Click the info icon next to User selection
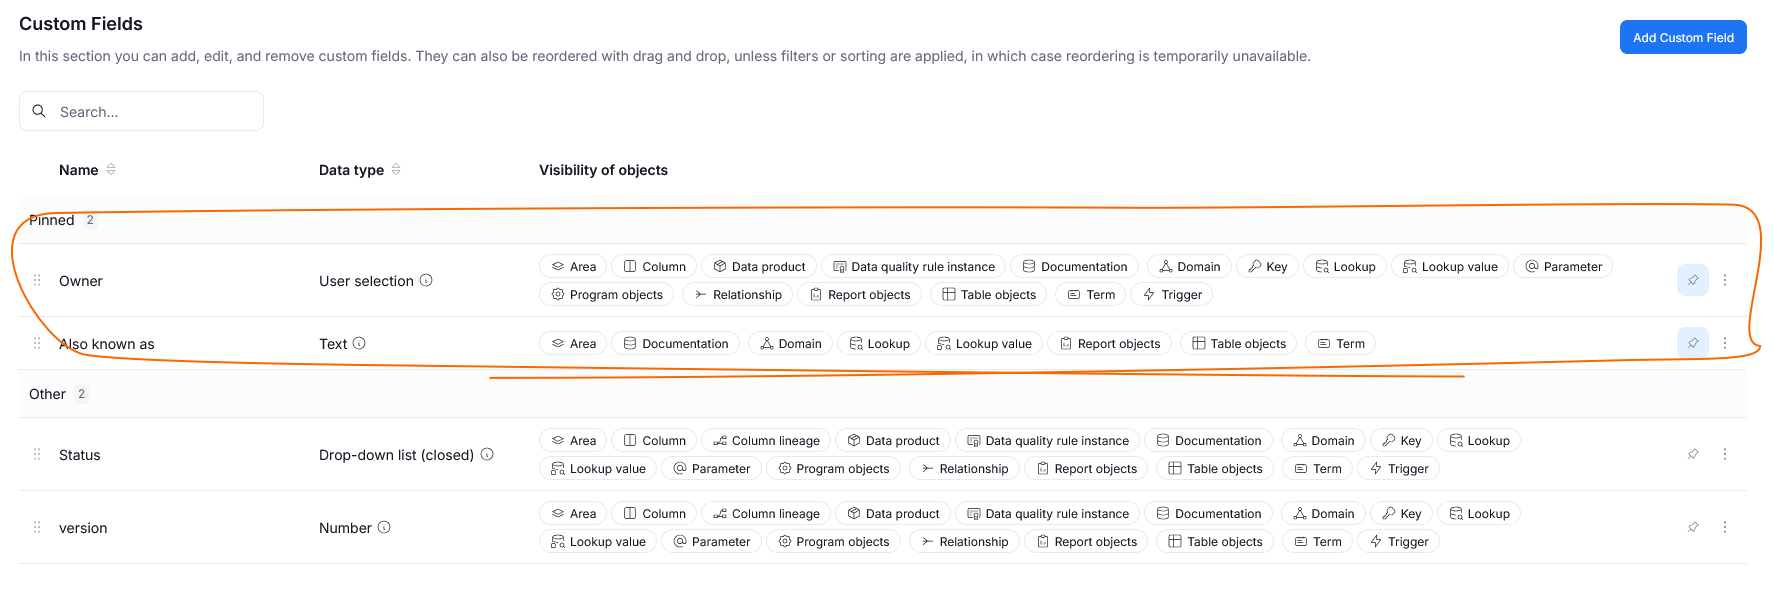Screen dimensions: 1774x595 click(426, 280)
